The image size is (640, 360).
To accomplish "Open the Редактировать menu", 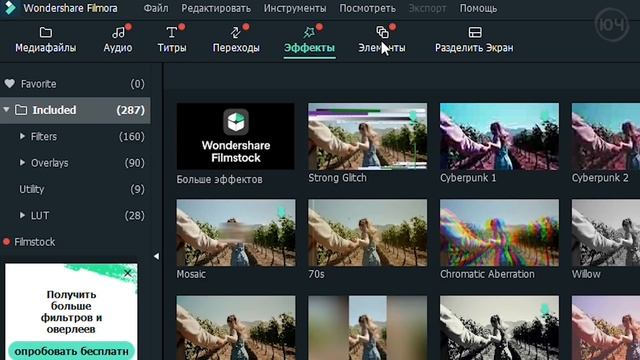I will coord(216,8).
